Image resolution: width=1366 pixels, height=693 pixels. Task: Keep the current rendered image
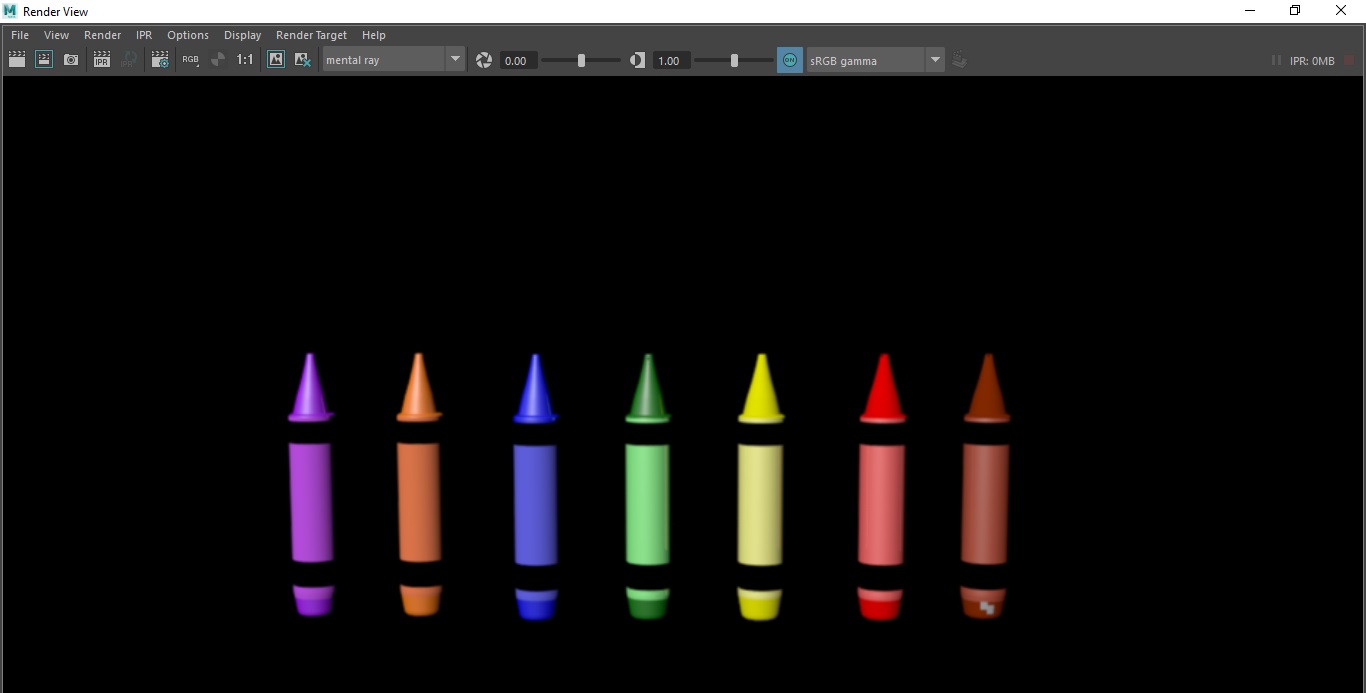(276, 59)
